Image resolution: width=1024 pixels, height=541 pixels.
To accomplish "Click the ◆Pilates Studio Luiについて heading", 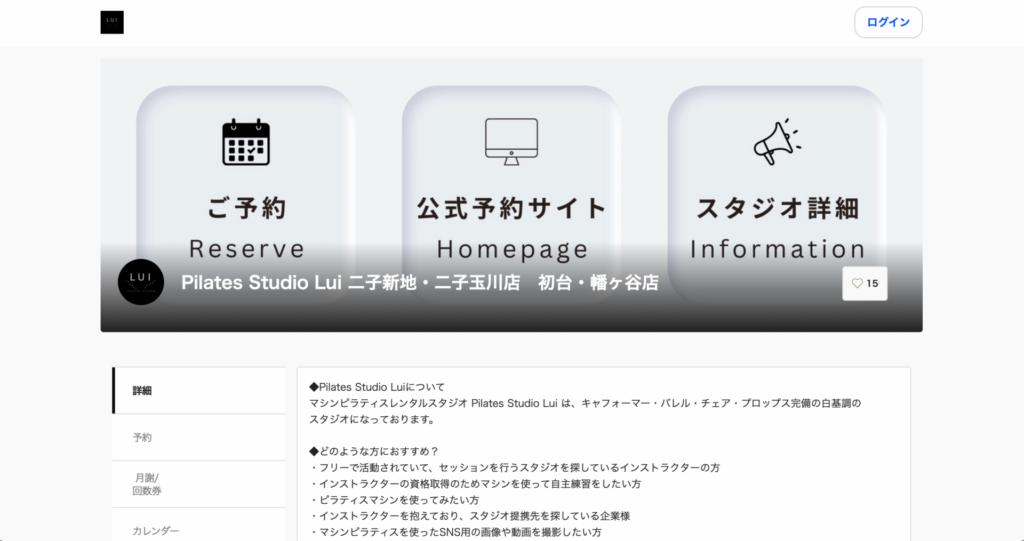I will point(377,387).
